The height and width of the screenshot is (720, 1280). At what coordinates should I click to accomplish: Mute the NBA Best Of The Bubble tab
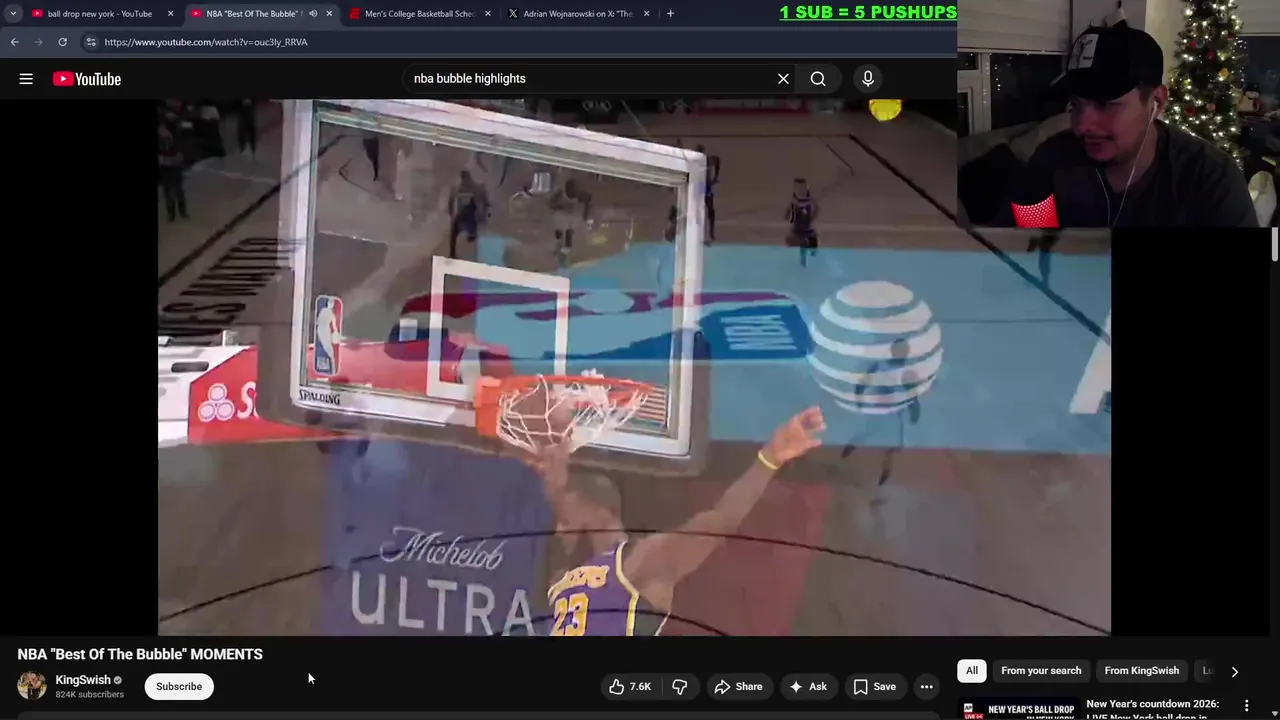coord(313,14)
